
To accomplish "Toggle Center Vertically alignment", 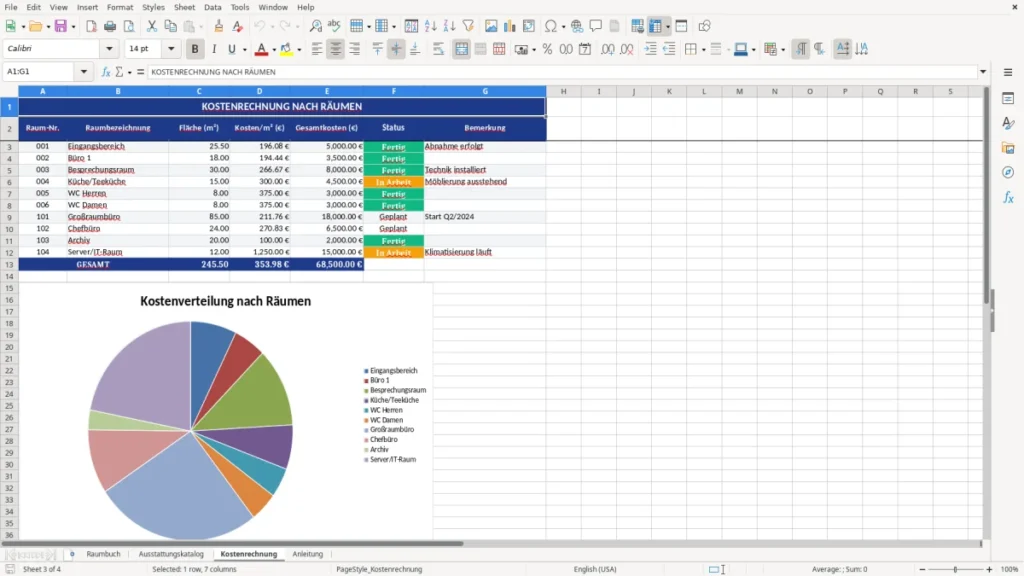I will coord(396,49).
